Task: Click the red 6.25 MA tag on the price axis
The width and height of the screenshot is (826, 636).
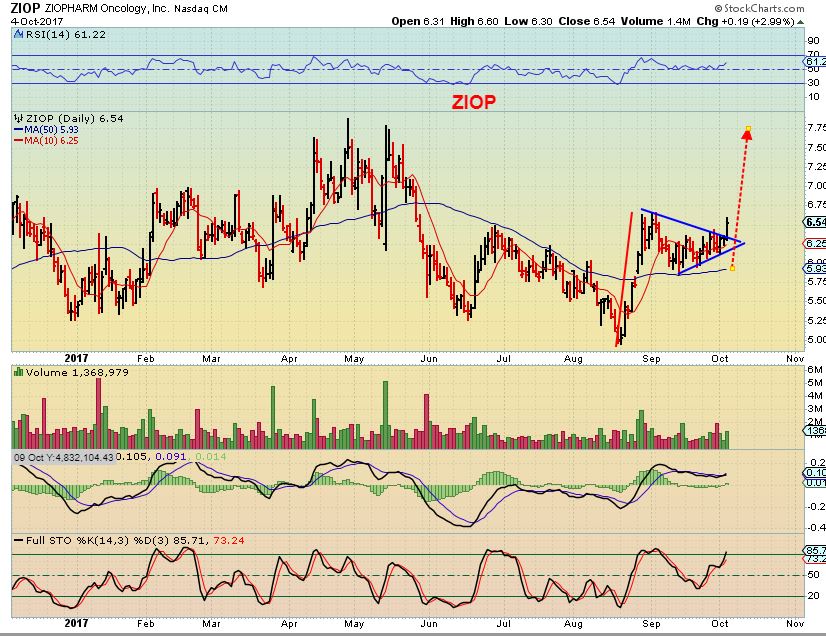Action: coord(815,243)
